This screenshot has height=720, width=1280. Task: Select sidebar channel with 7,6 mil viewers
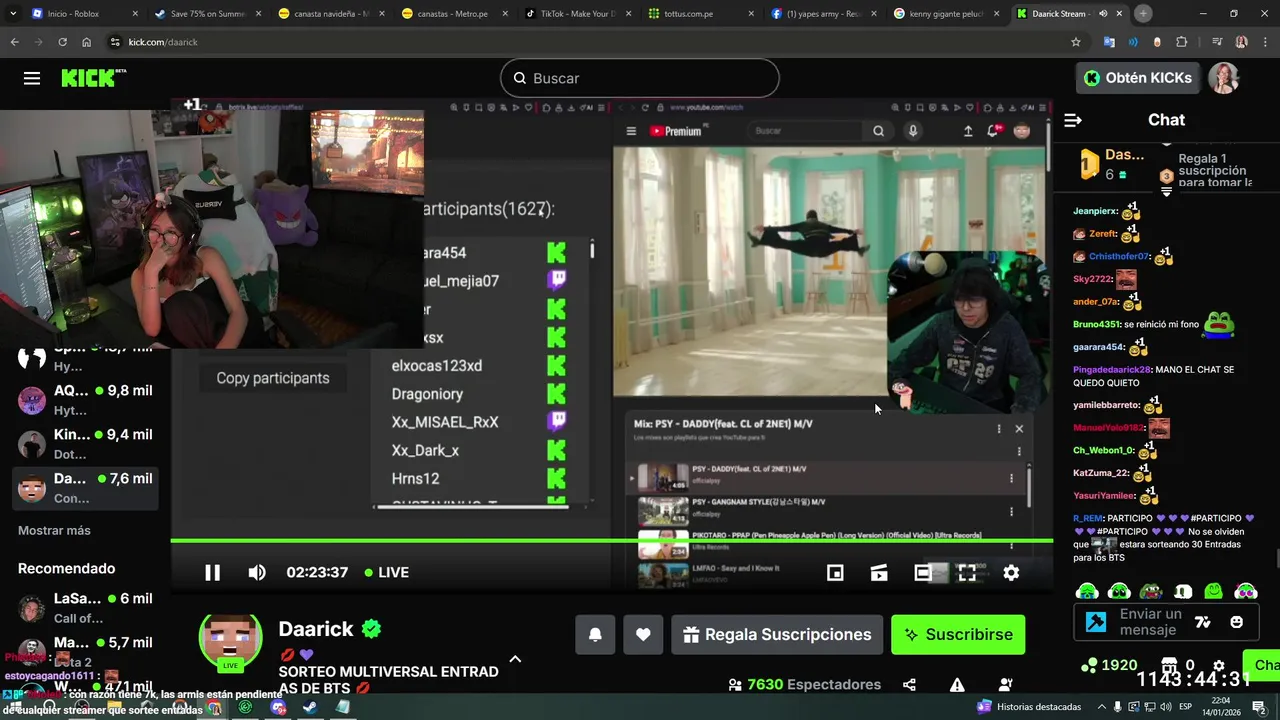(x=87, y=487)
